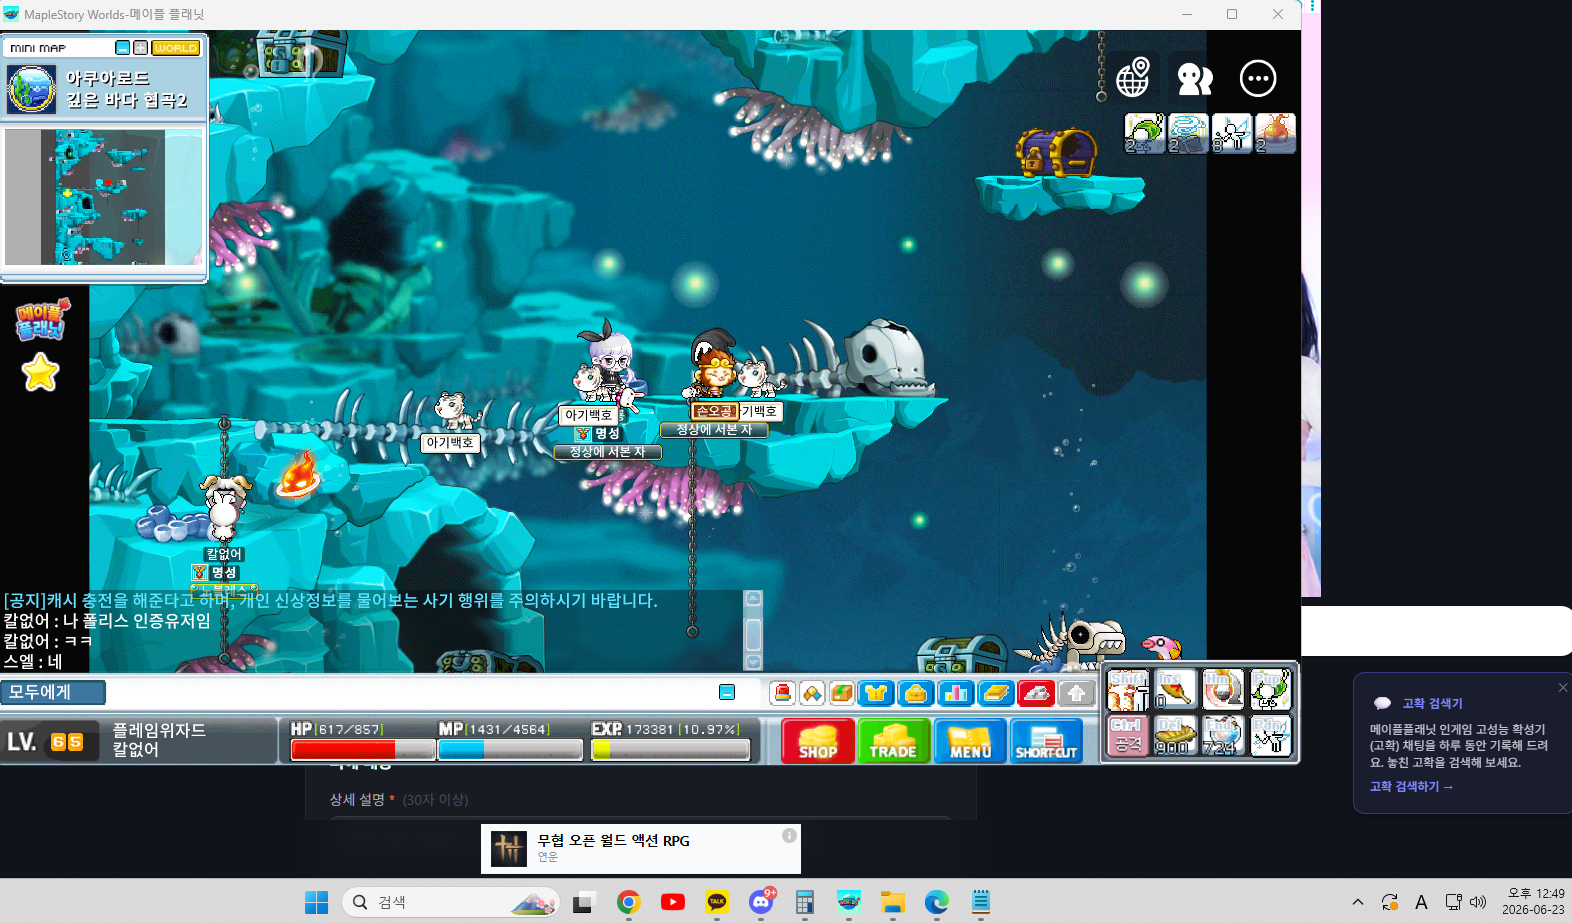Viewport: 1572px width, 923px height.
Task: Click the red sneaker icon button
Action: pyautogui.click(x=1036, y=692)
